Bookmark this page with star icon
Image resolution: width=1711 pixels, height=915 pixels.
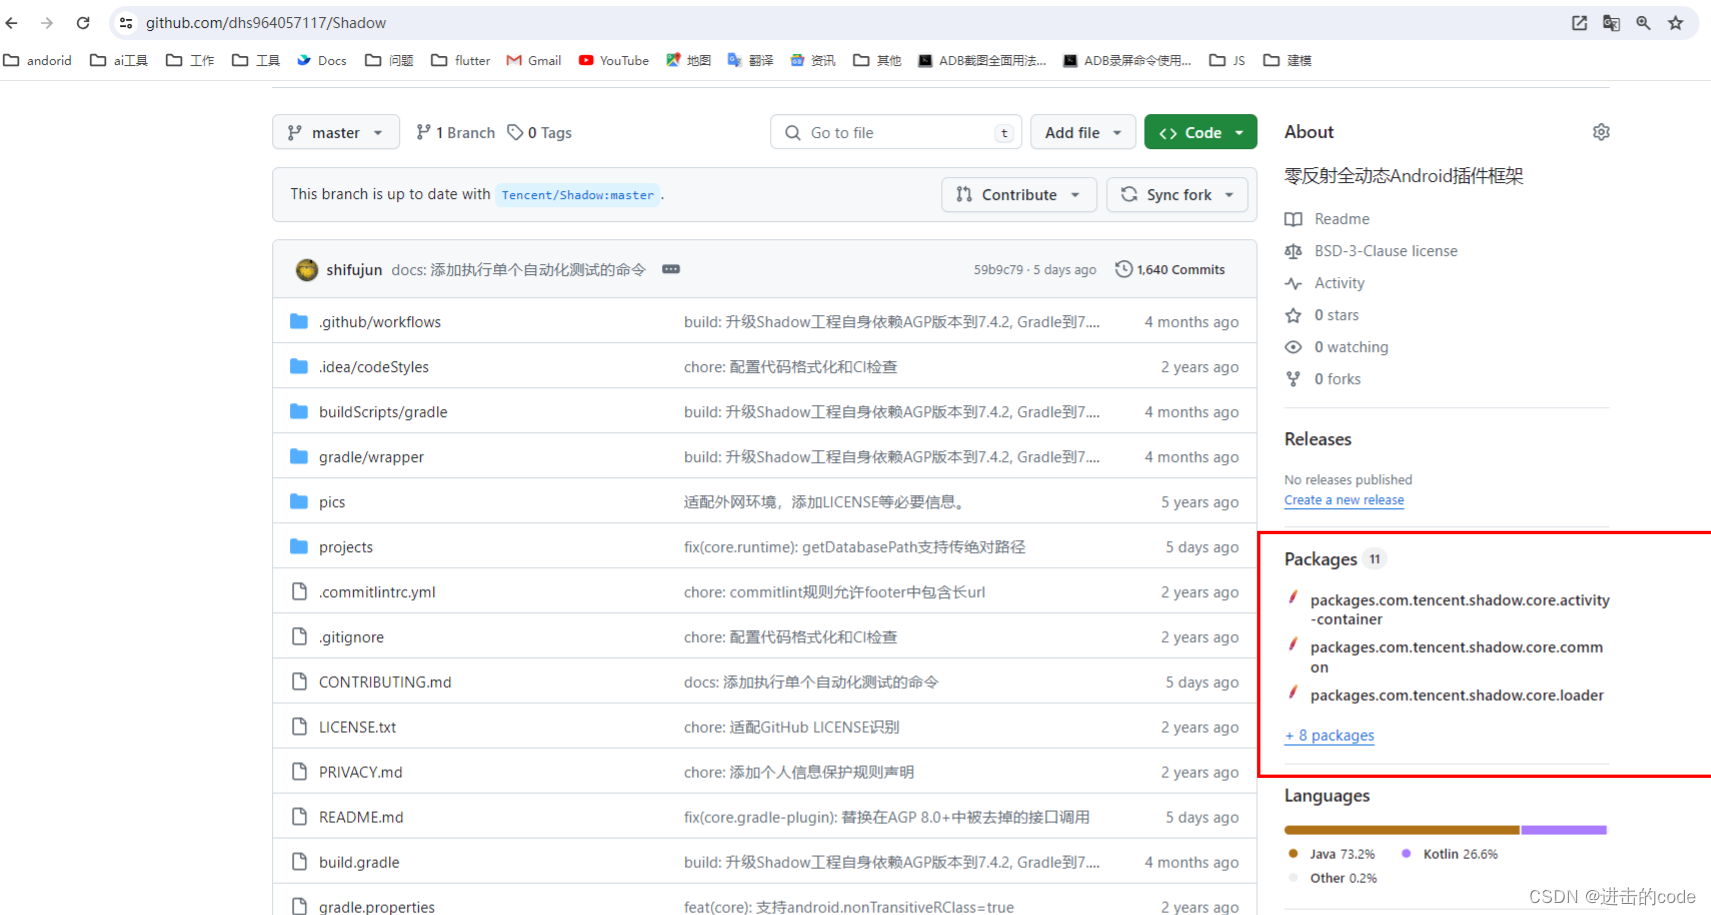pyautogui.click(x=1676, y=23)
